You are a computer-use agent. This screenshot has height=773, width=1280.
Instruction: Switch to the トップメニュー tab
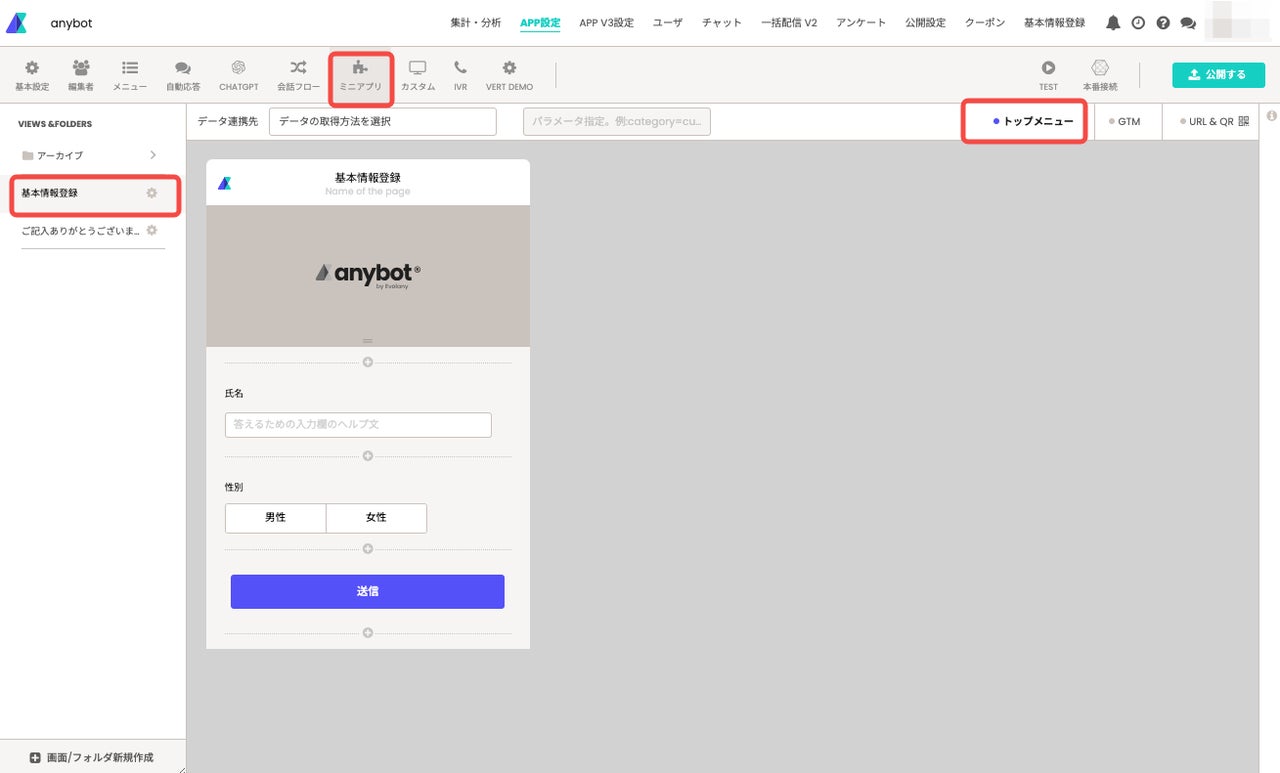1033,121
